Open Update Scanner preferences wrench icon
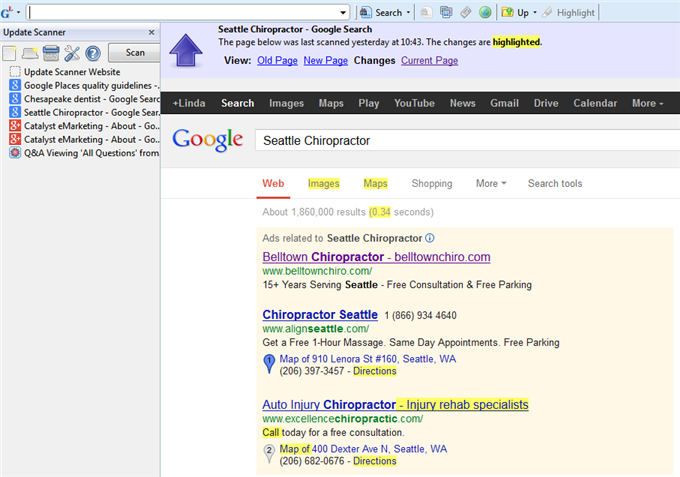Screen dimensions: 680x477 72,53
